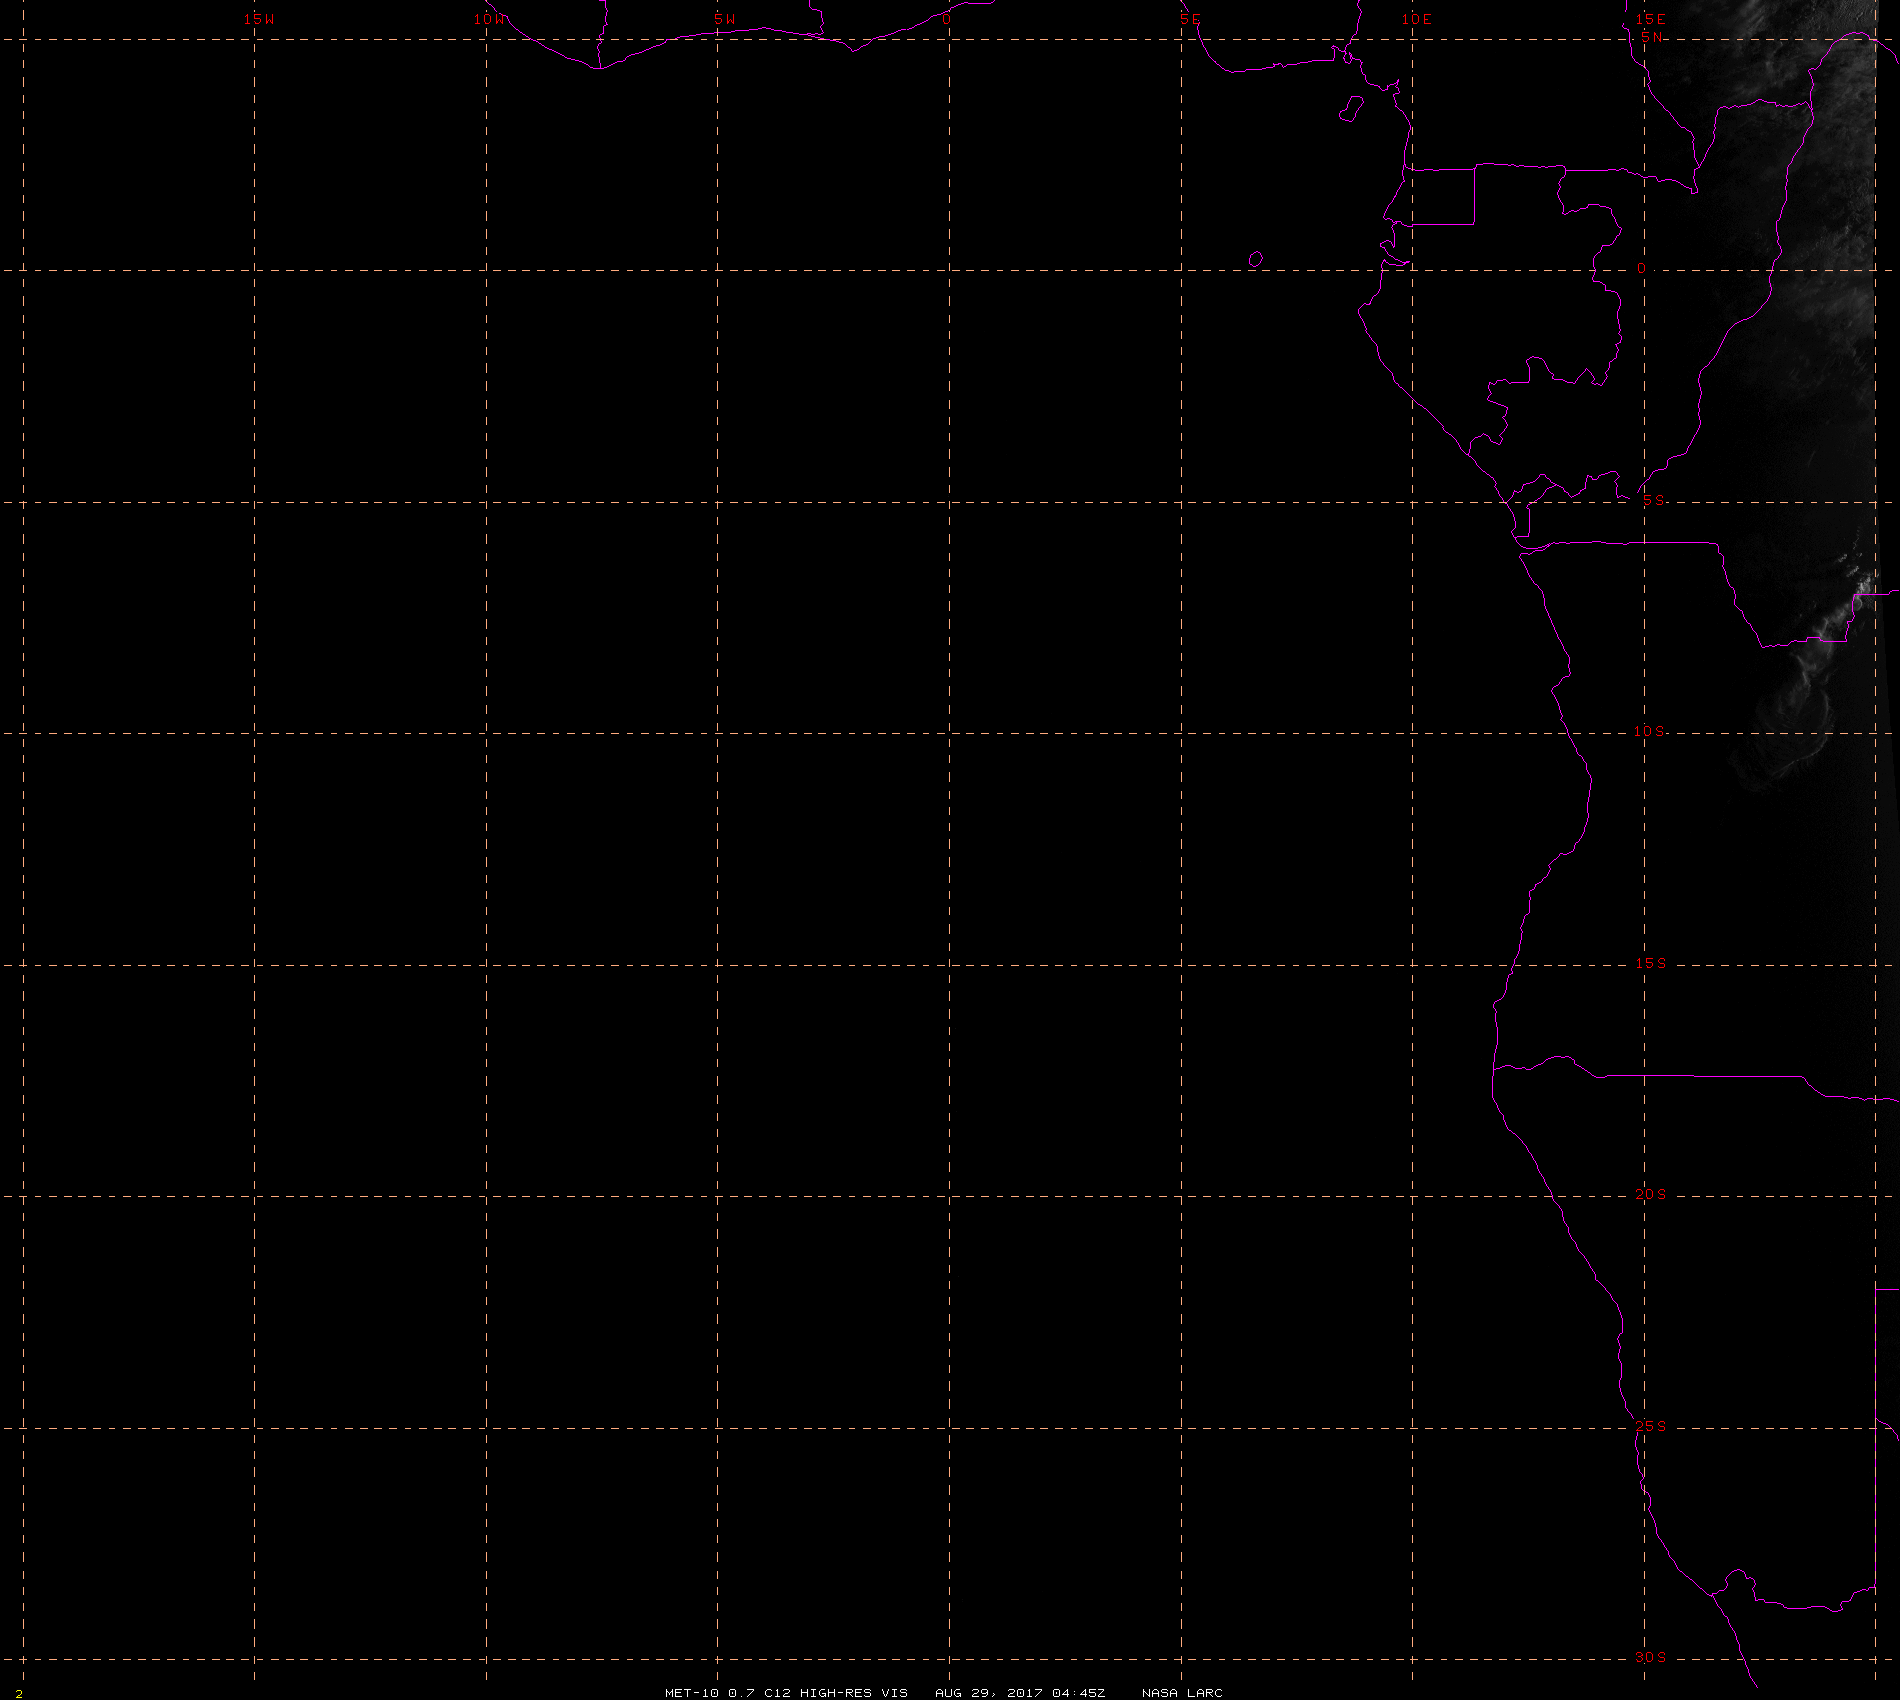
Task: Select the "10E" longitude label
Action: click(x=1417, y=19)
